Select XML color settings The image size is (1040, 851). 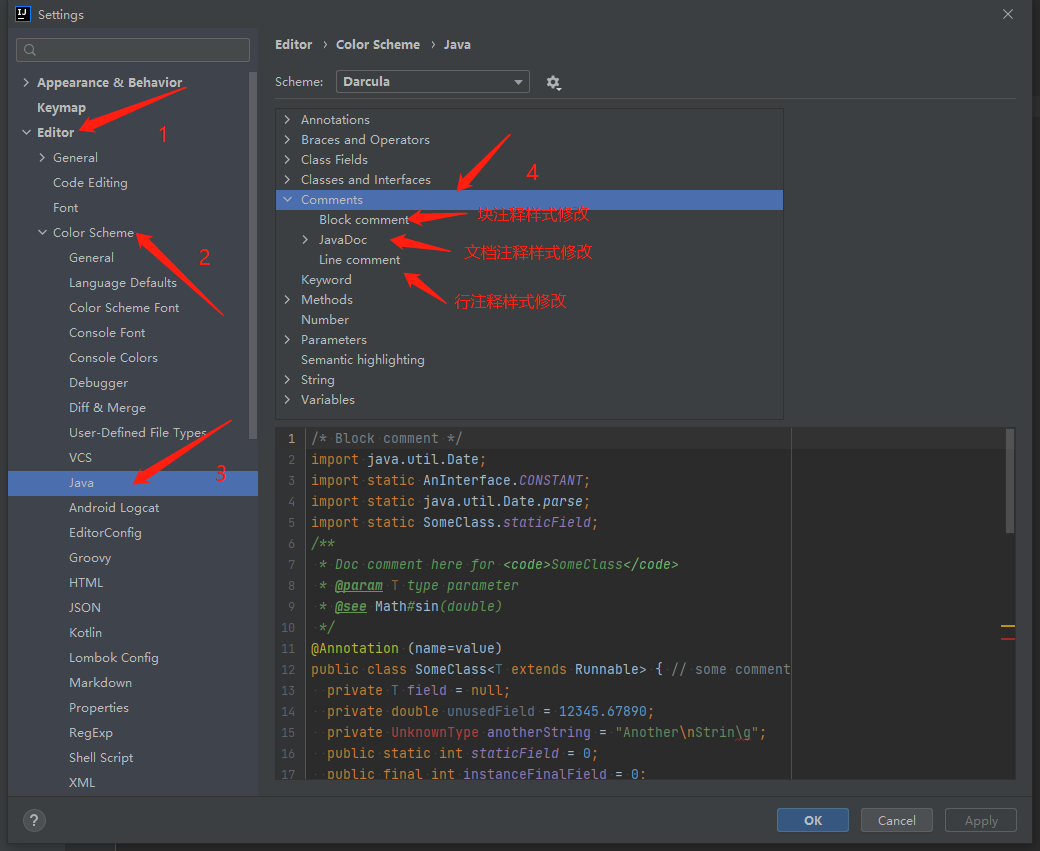tap(82, 783)
